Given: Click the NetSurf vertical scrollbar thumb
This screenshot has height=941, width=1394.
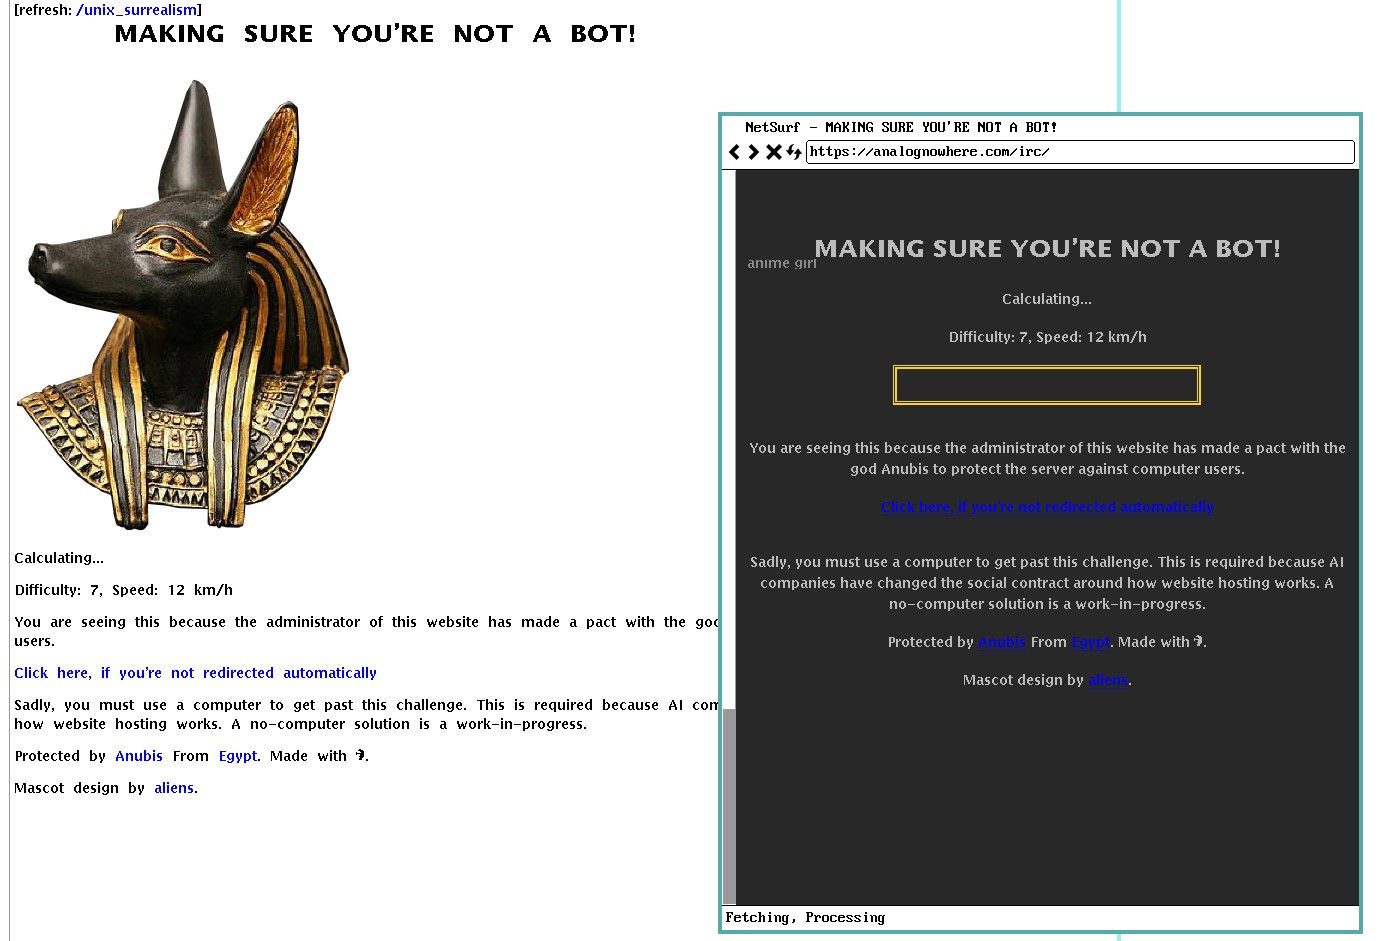Looking at the screenshot, I should tap(729, 805).
